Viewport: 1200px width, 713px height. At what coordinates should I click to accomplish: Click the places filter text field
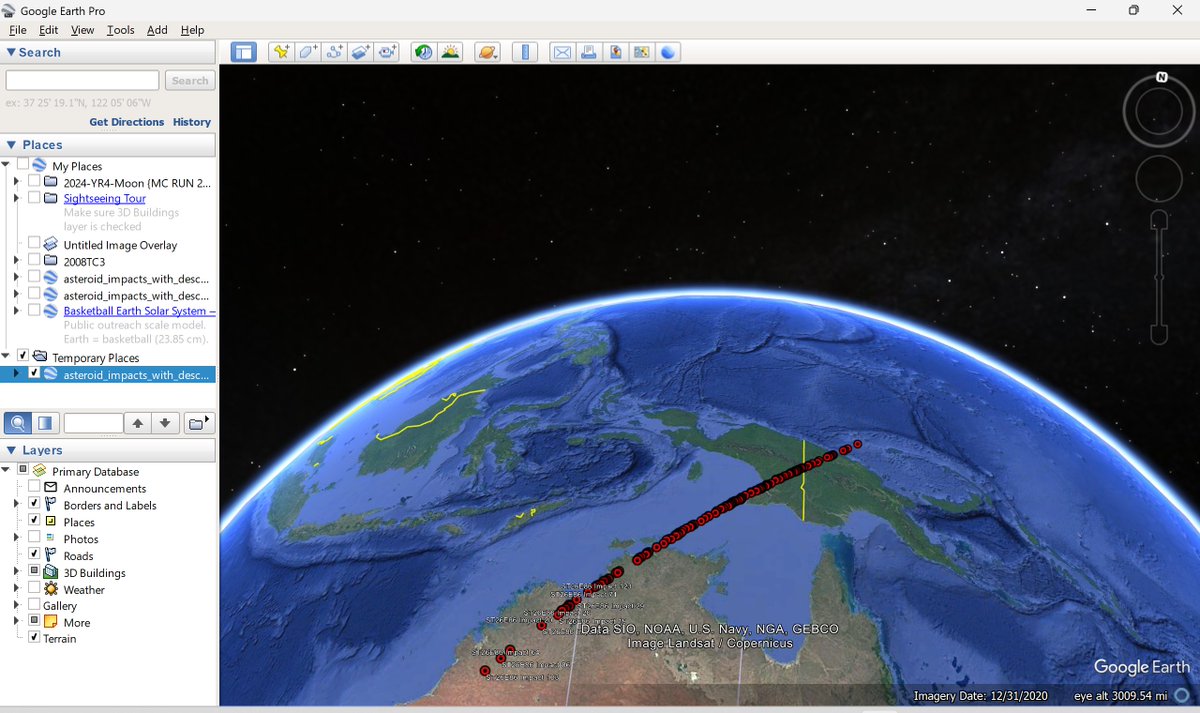(93, 423)
